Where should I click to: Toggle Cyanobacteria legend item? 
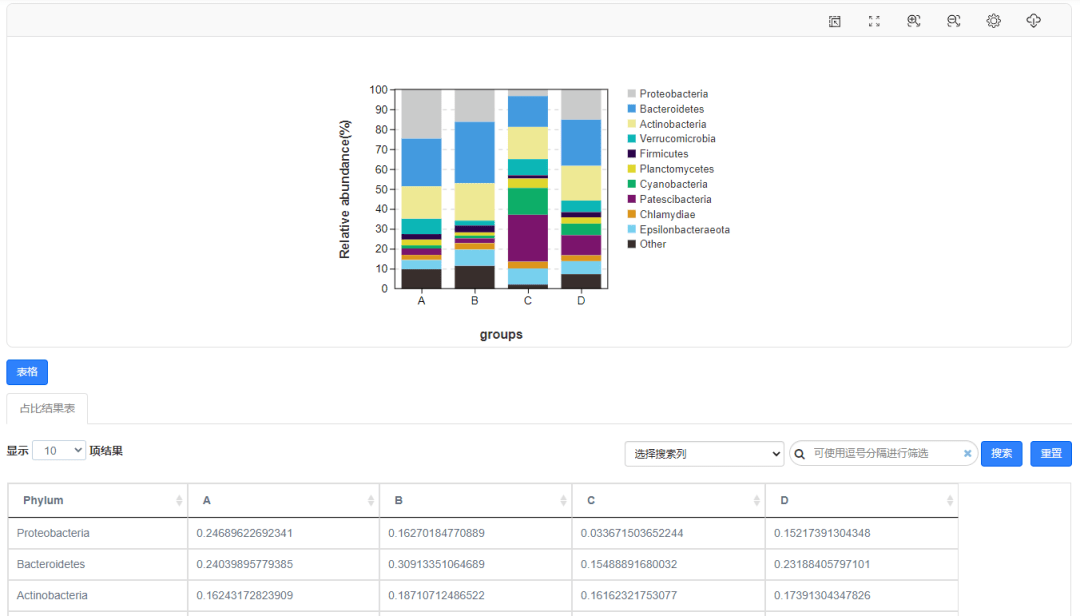tap(673, 184)
